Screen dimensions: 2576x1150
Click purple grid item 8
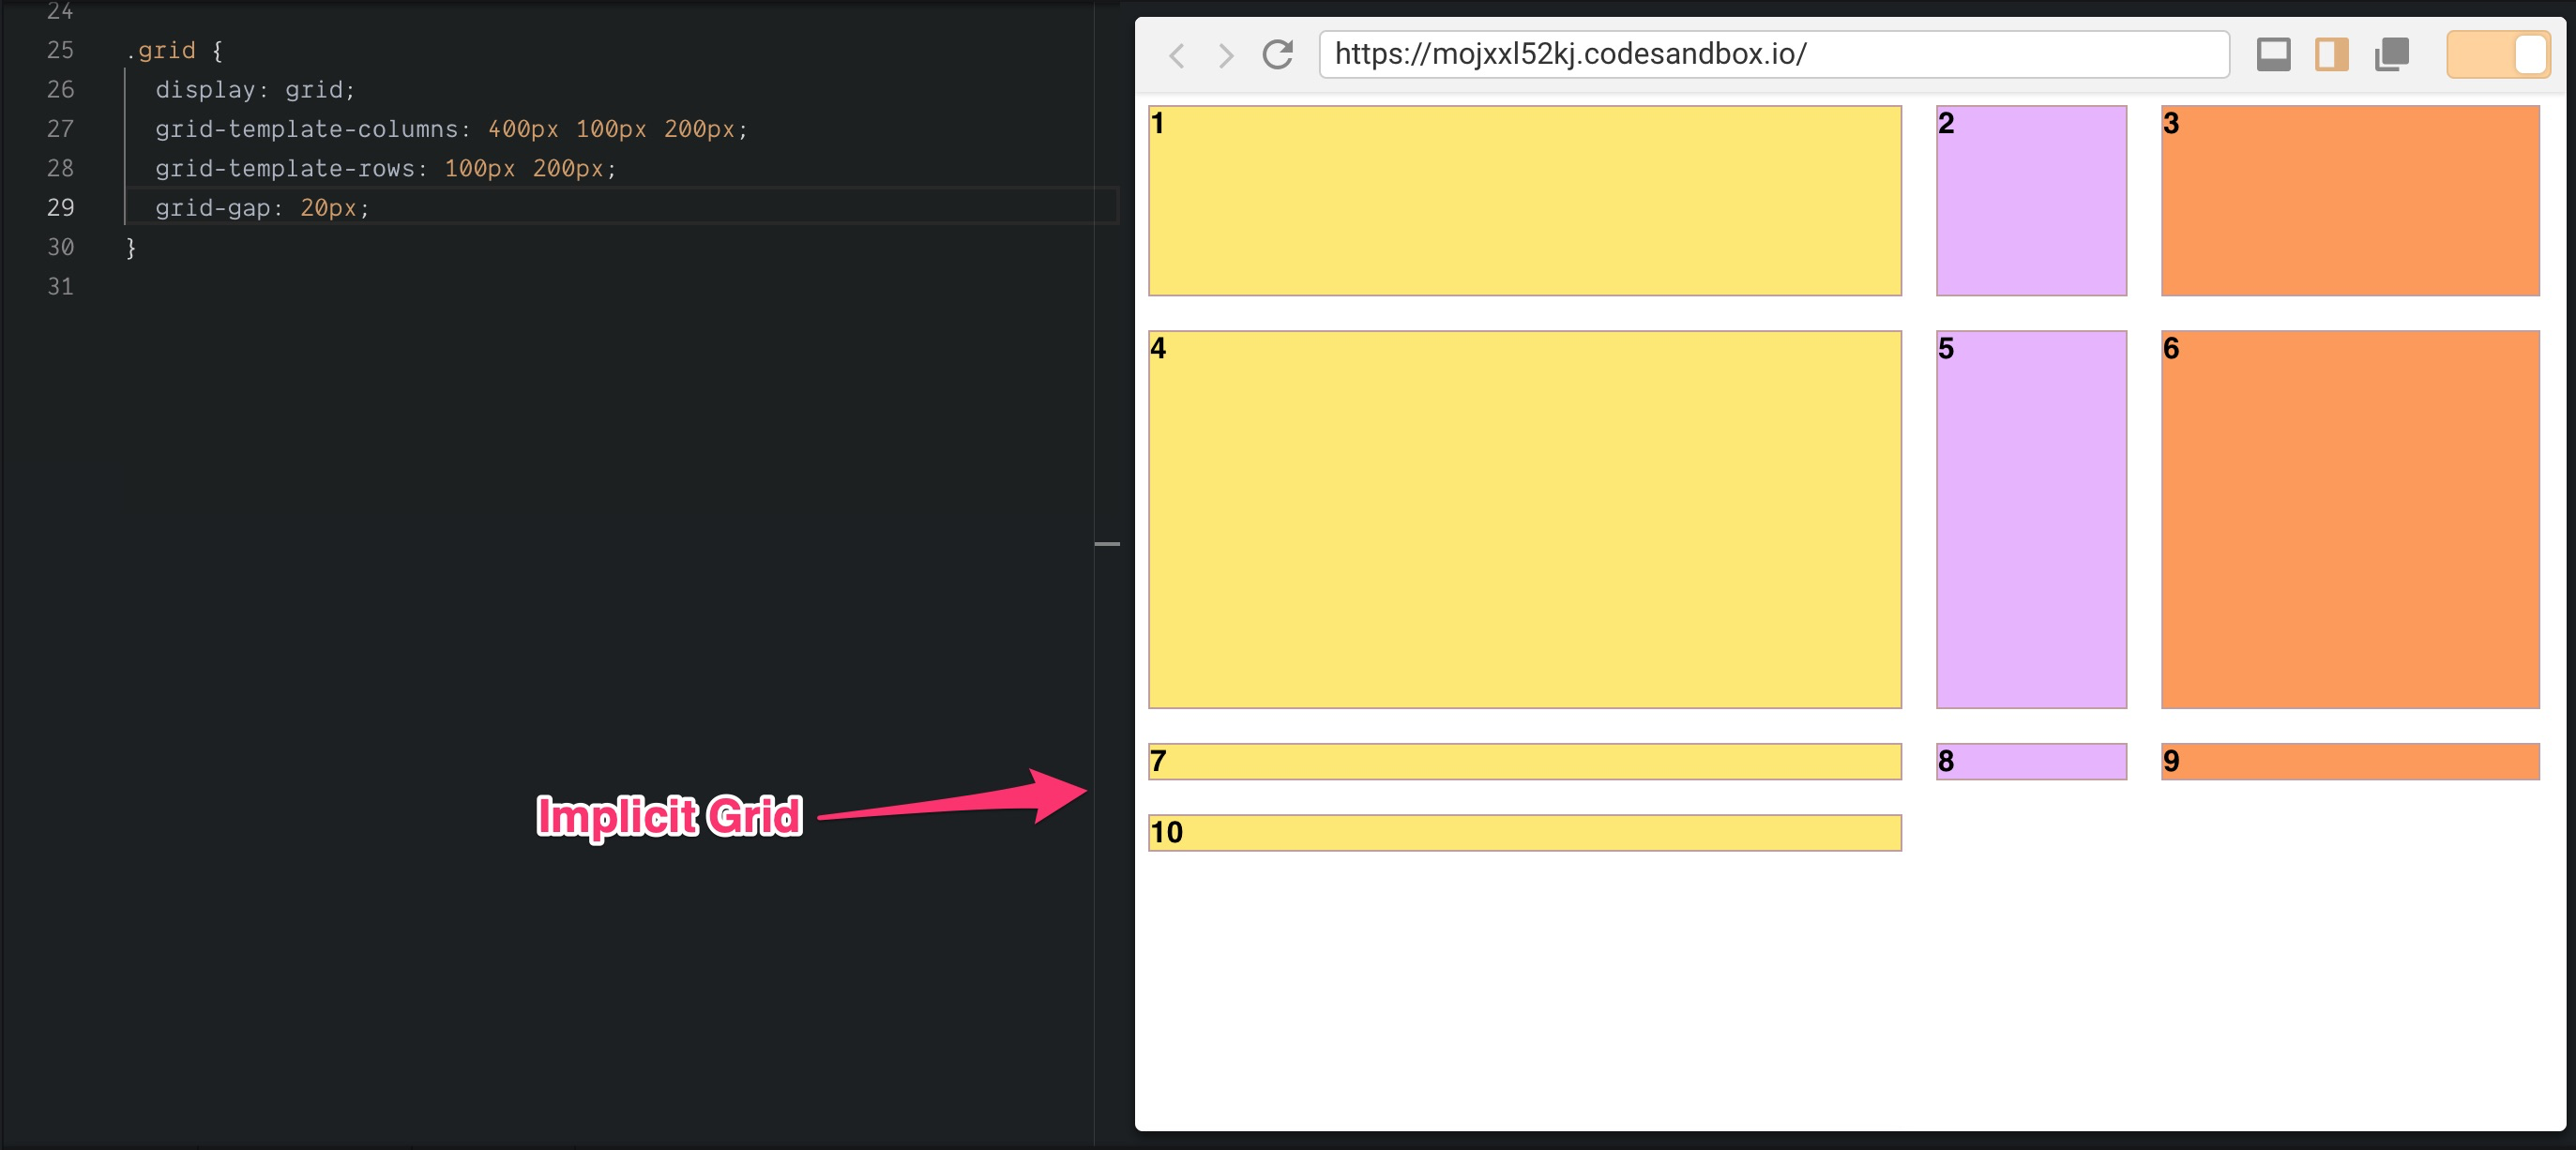tap(2031, 761)
